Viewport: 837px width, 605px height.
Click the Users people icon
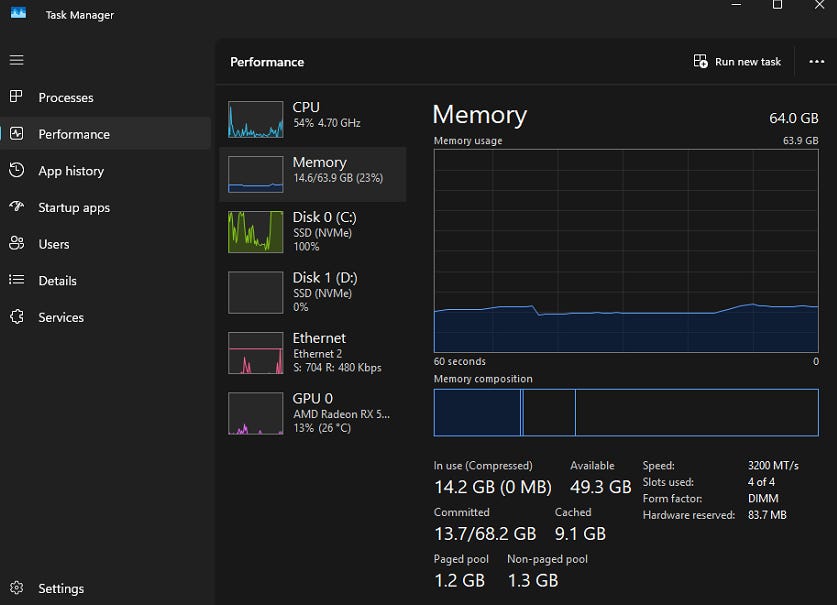pyautogui.click(x=17, y=243)
